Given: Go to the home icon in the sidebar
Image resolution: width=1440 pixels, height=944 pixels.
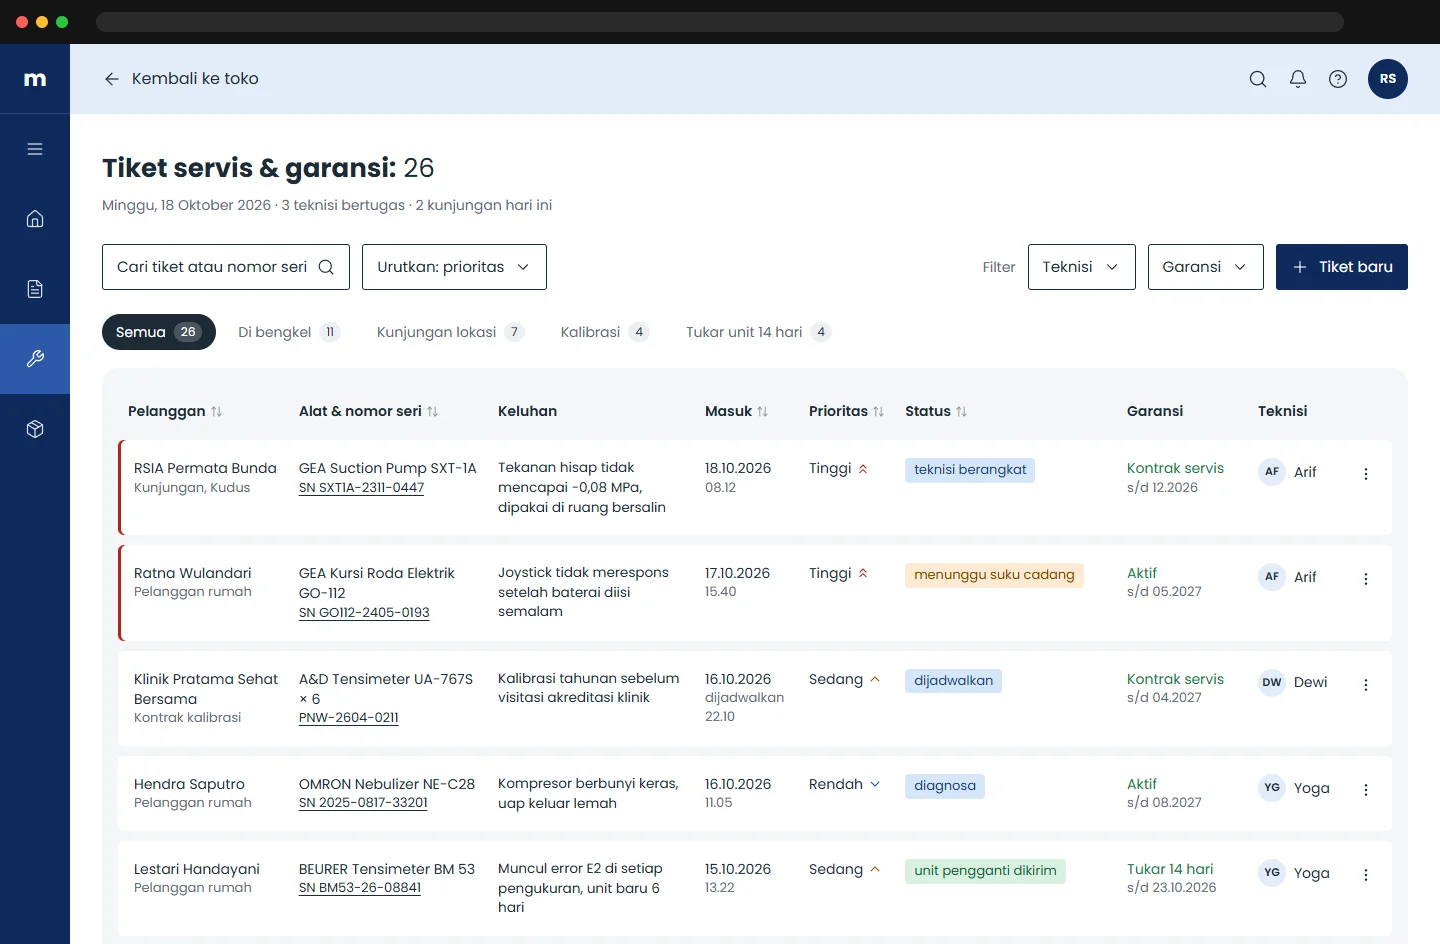Looking at the screenshot, I should [35, 219].
